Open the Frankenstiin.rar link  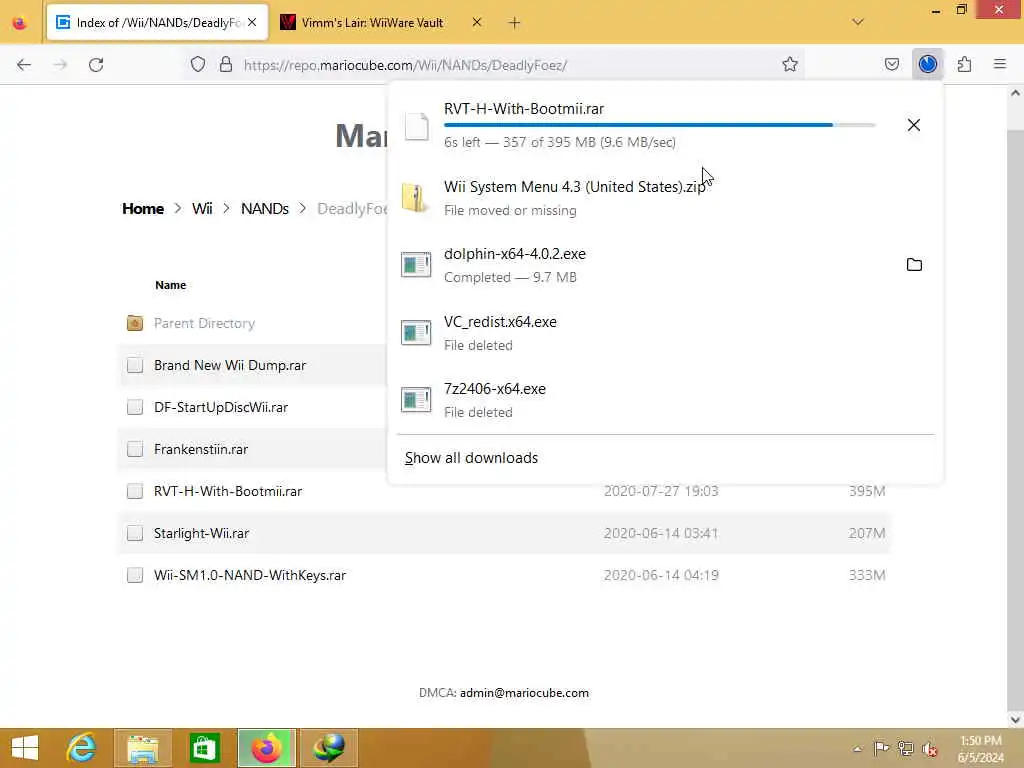[200, 449]
